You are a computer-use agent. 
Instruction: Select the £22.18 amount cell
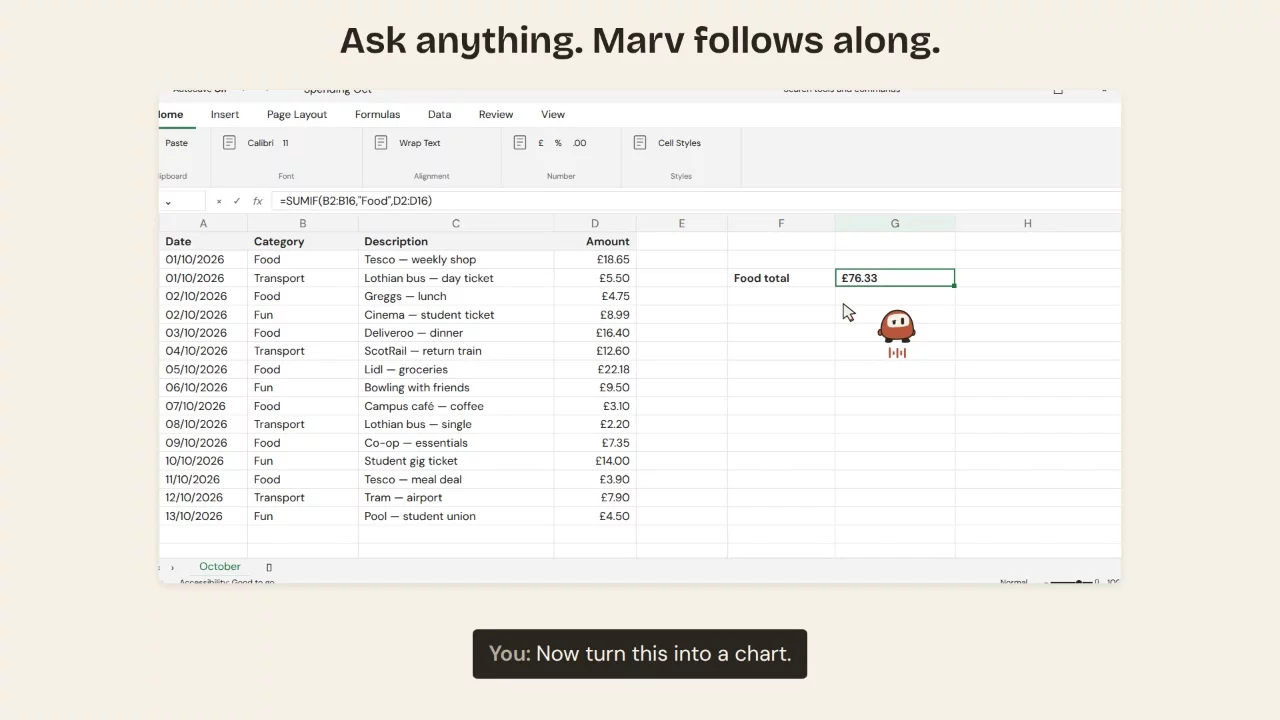[x=595, y=370]
